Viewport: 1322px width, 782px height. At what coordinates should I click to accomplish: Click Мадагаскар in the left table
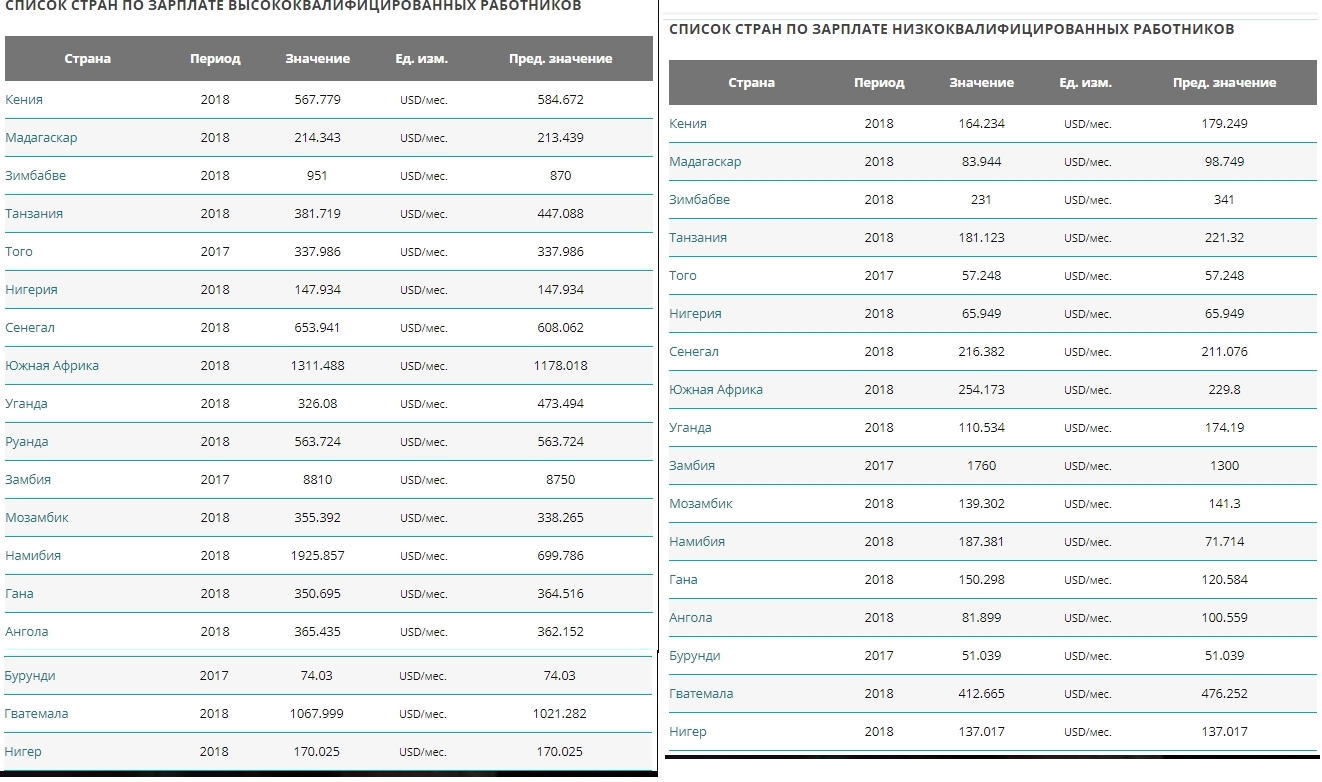click(41, 138)
